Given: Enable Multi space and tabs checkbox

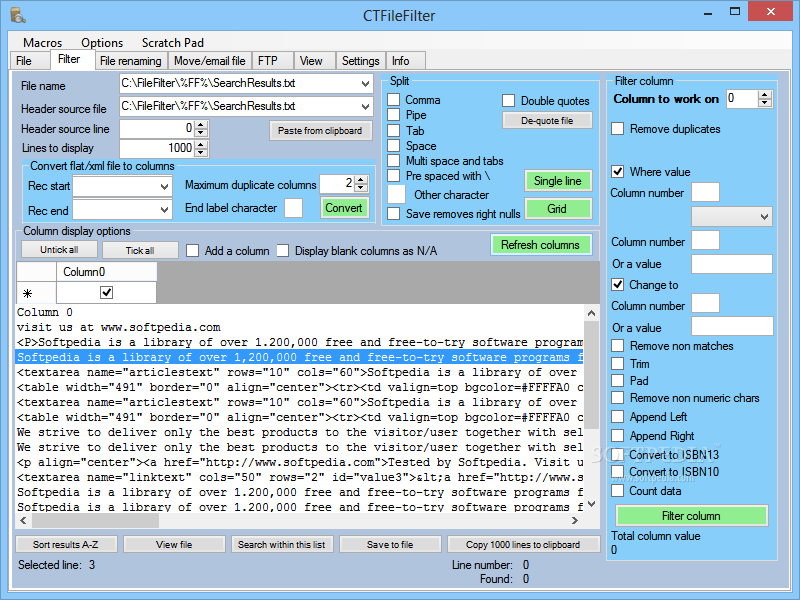Looking at the screenshot, I should [x=393, y=161].
